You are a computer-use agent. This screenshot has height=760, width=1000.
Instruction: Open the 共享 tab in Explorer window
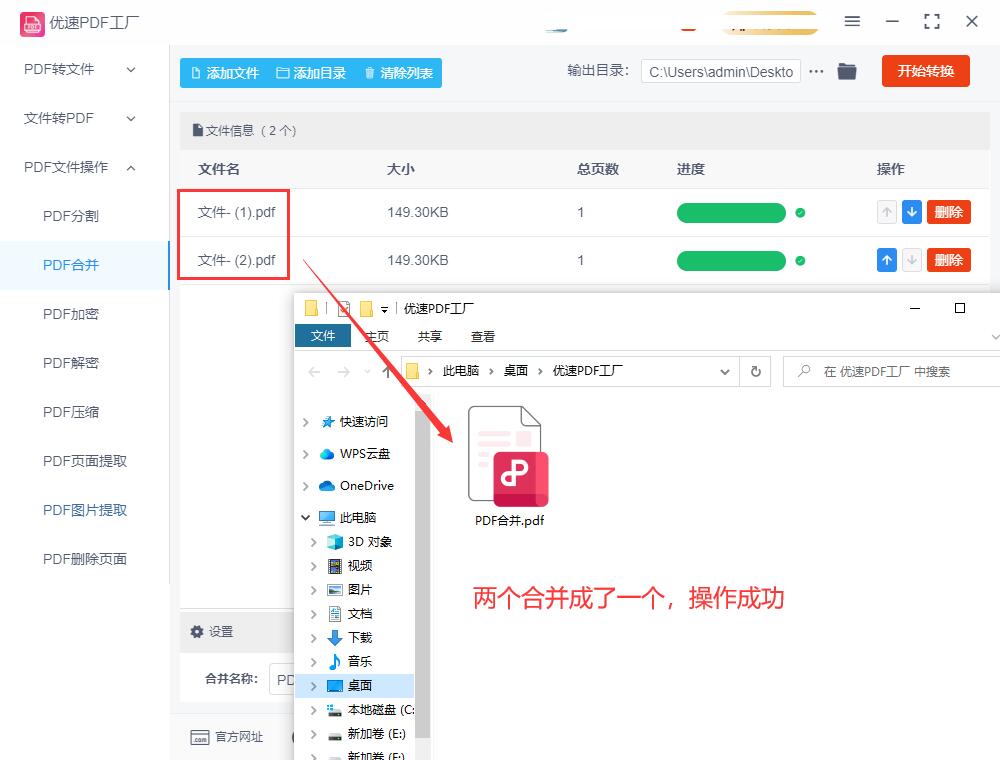click(429, 336)
